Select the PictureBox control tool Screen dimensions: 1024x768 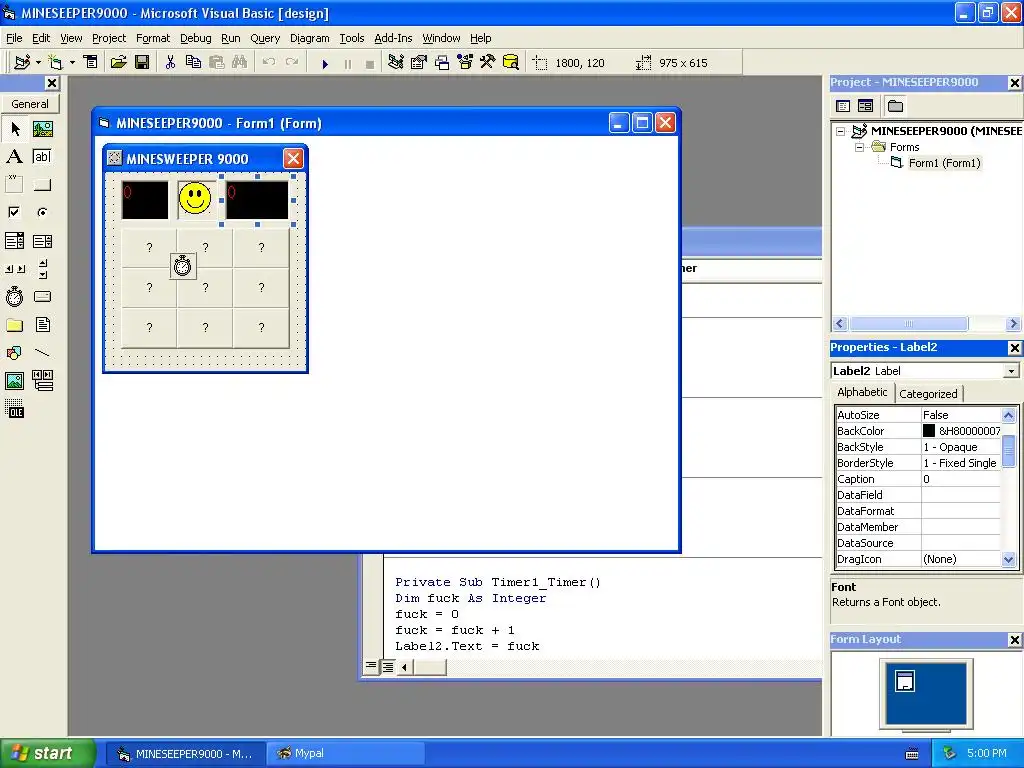pos(42,129)
